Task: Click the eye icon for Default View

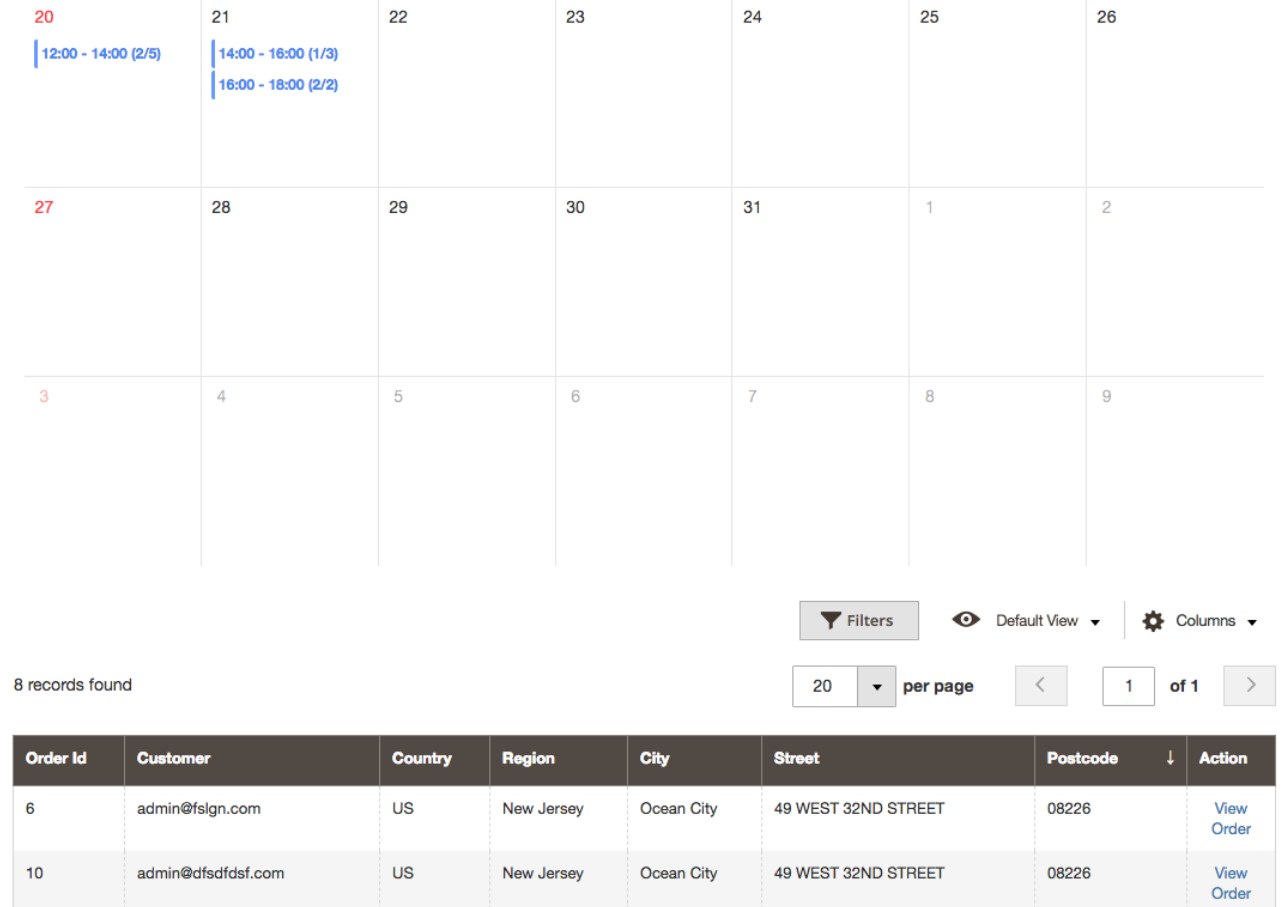Action: coord(965,620)
